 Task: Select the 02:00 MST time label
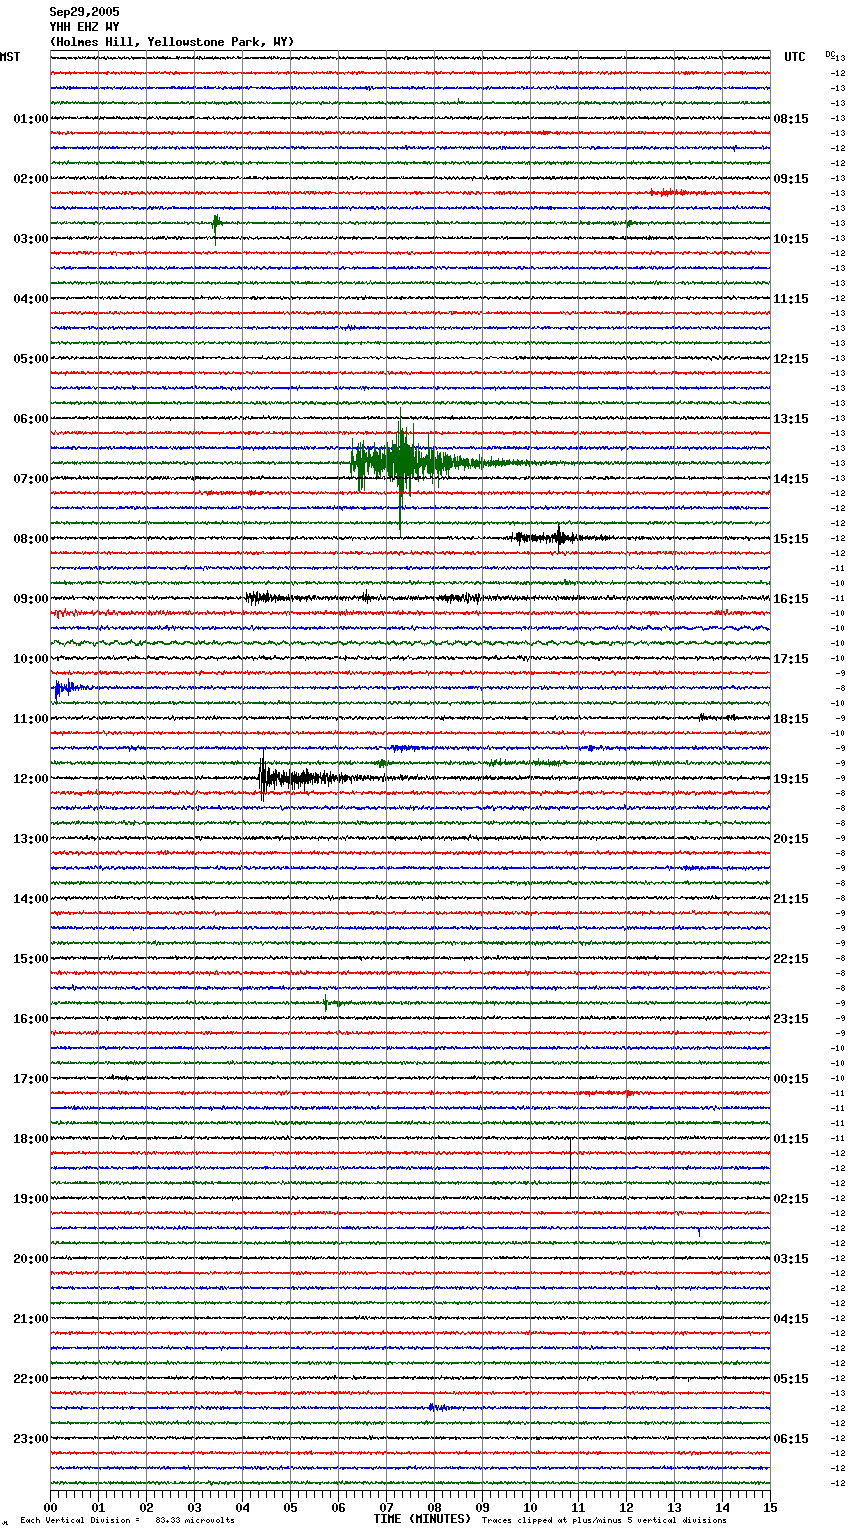point(31,179)
